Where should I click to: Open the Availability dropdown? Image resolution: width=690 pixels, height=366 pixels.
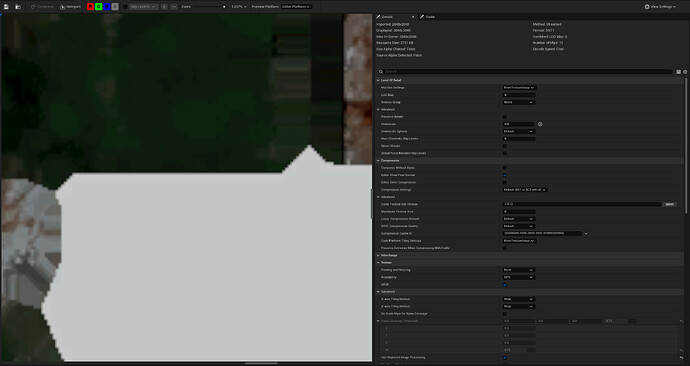(519, 277)
